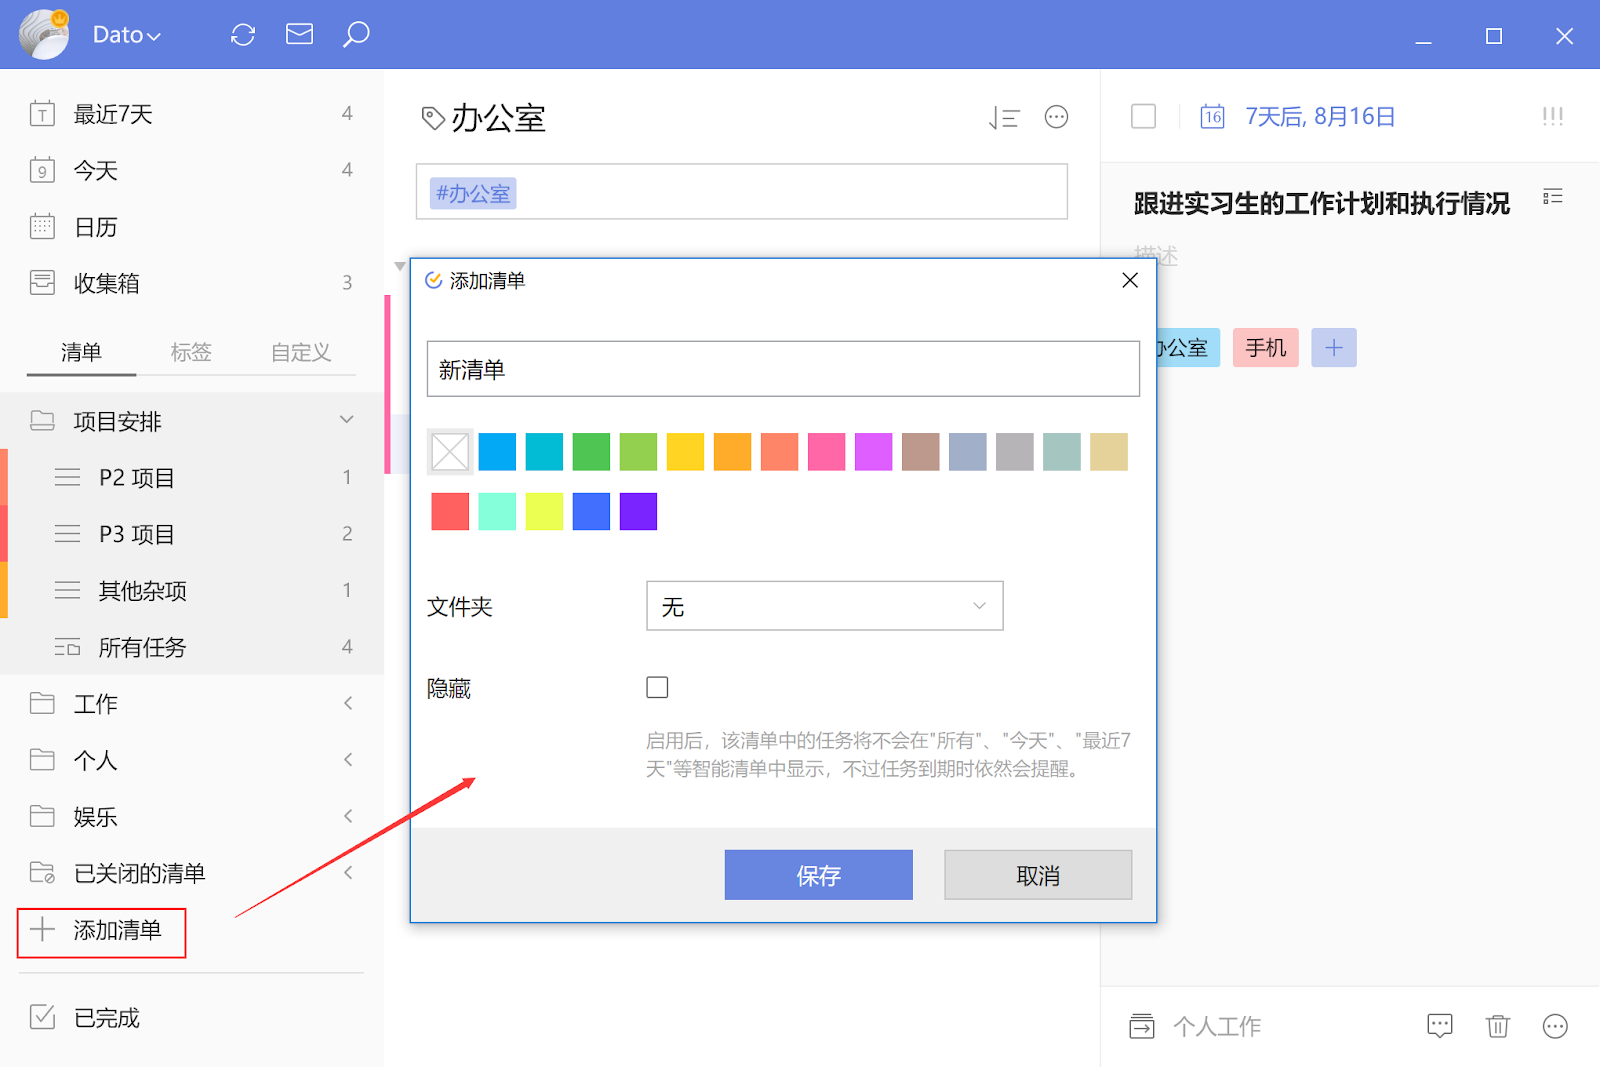Click the 保存 button
This screenshot has width=1600, height=1067.
pos(818,875)
